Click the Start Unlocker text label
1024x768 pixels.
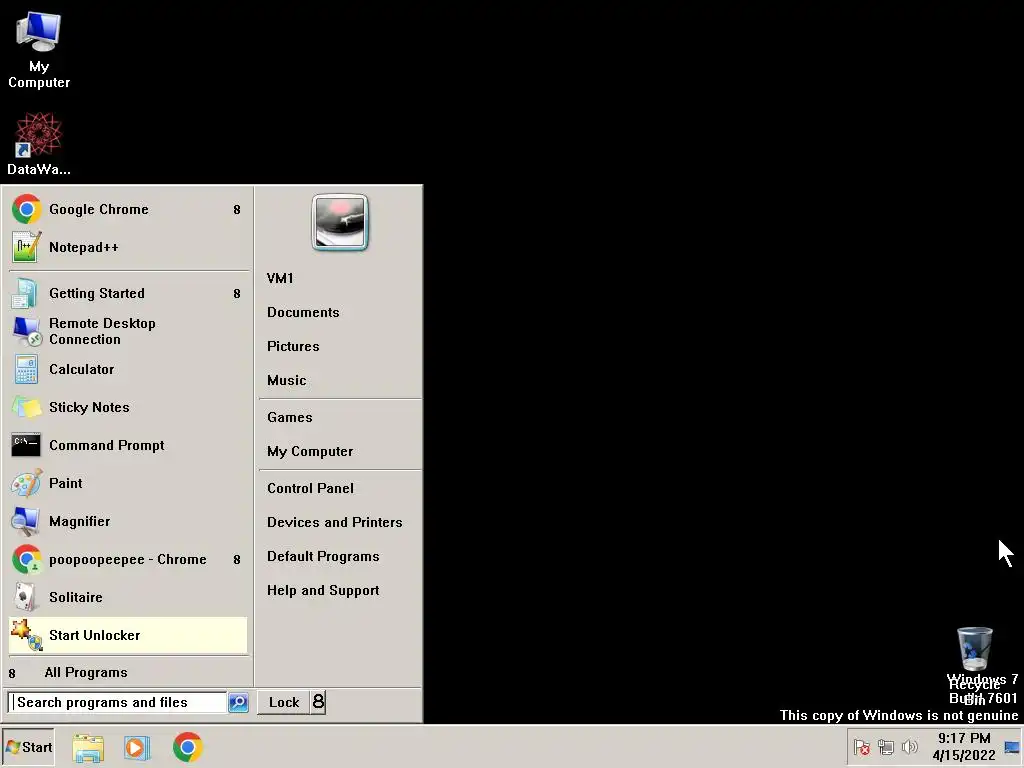coord(95,635)
